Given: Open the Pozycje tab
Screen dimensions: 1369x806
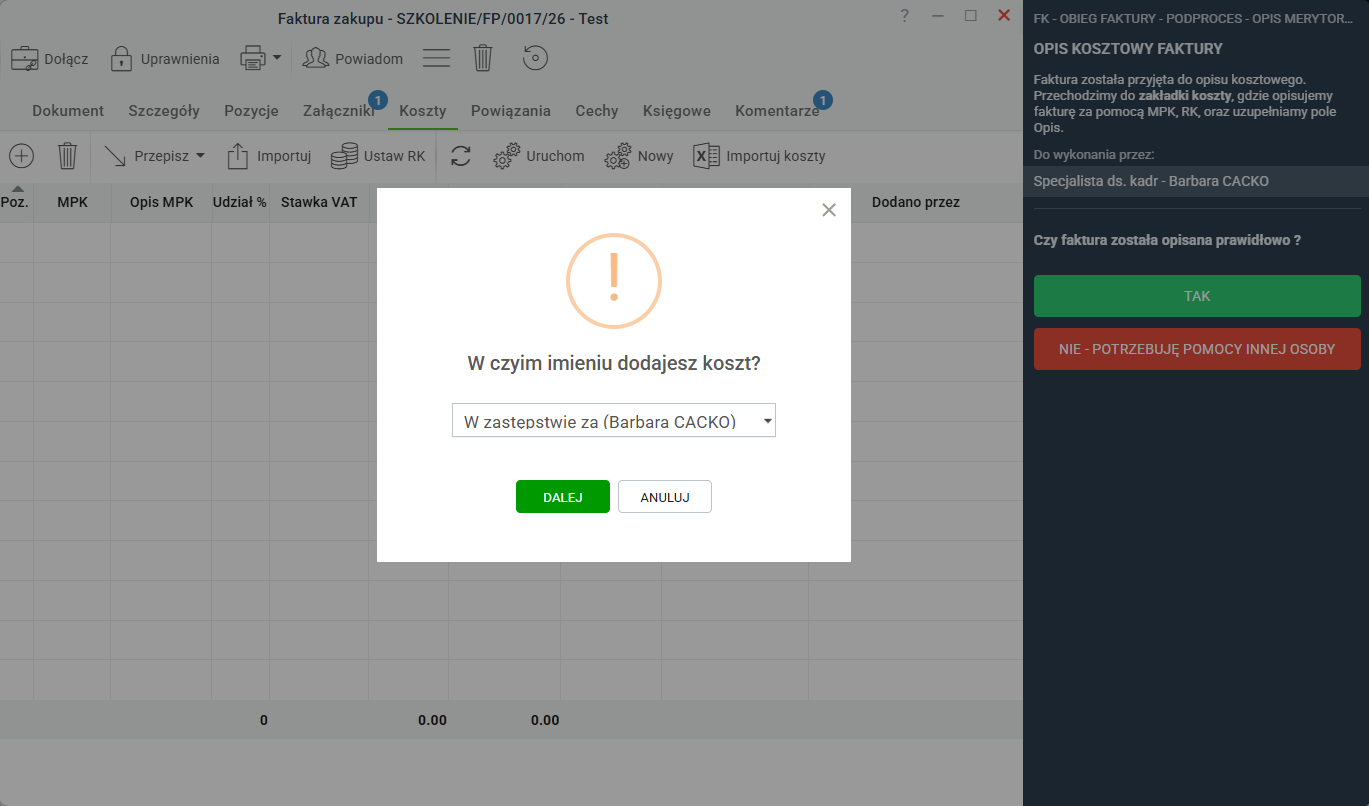Looking at the screenshot, I should coord(251,111).
